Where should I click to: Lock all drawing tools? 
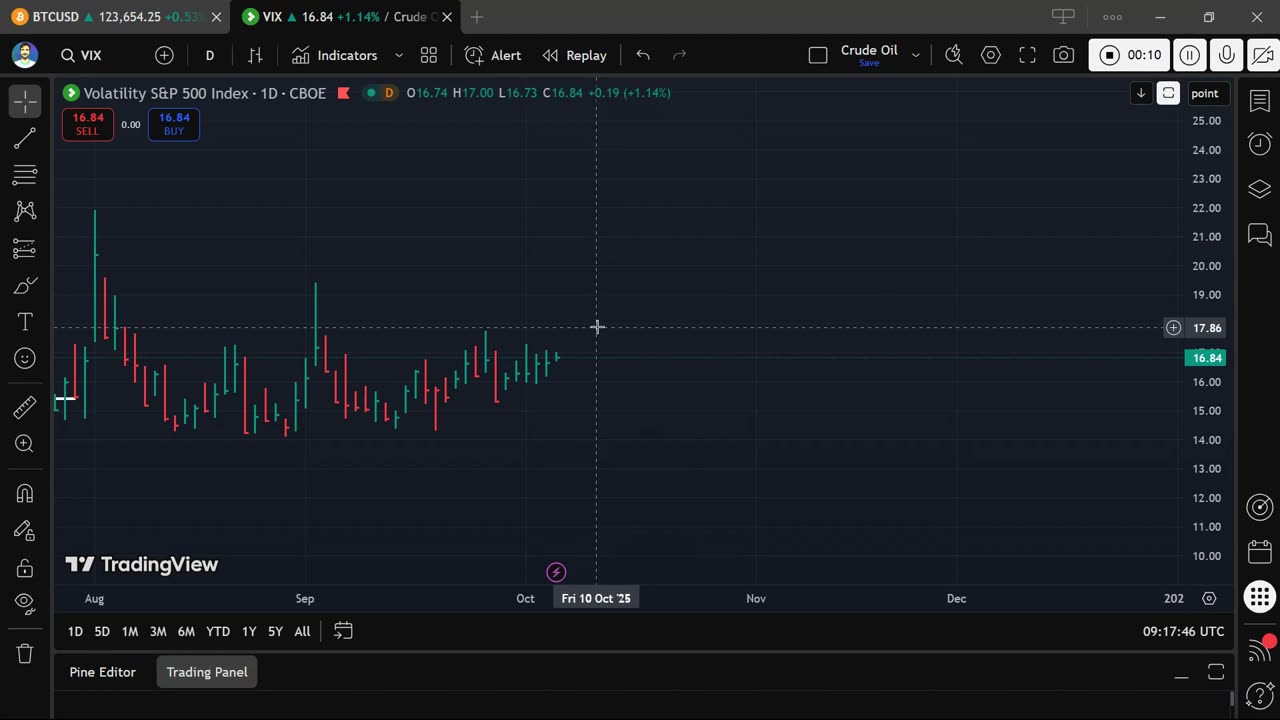point(25,568)
